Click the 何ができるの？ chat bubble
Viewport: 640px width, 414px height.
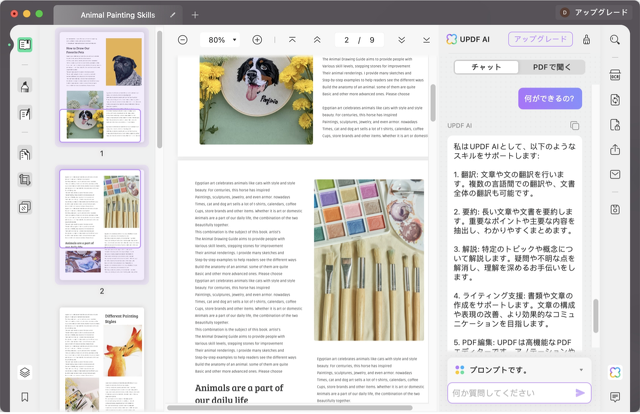point(550,98)
